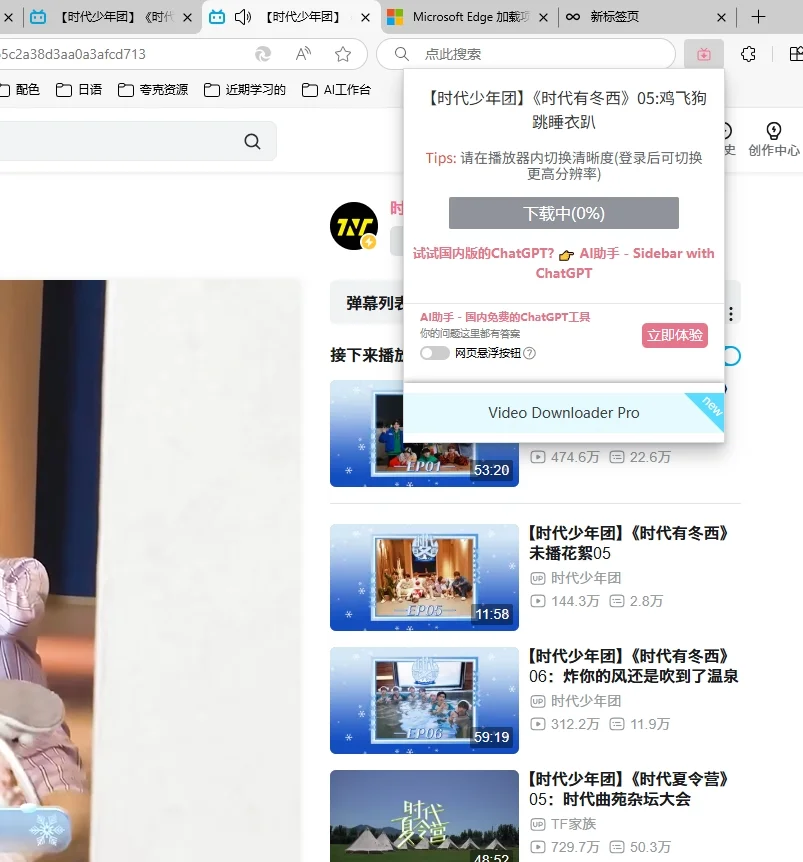
Task: Open the EP06 video thumbnail
Action: tap(424, 700)
